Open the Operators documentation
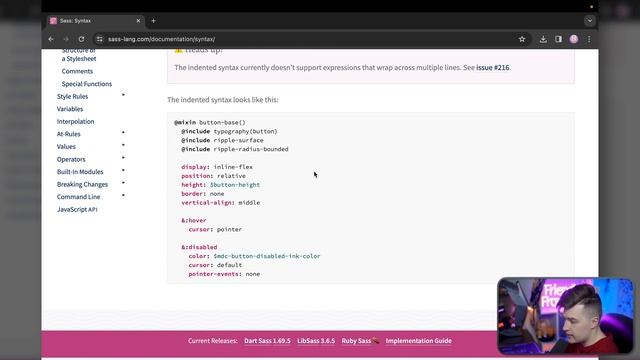Viewport: 640px width, 360px height. pos(71,159)
